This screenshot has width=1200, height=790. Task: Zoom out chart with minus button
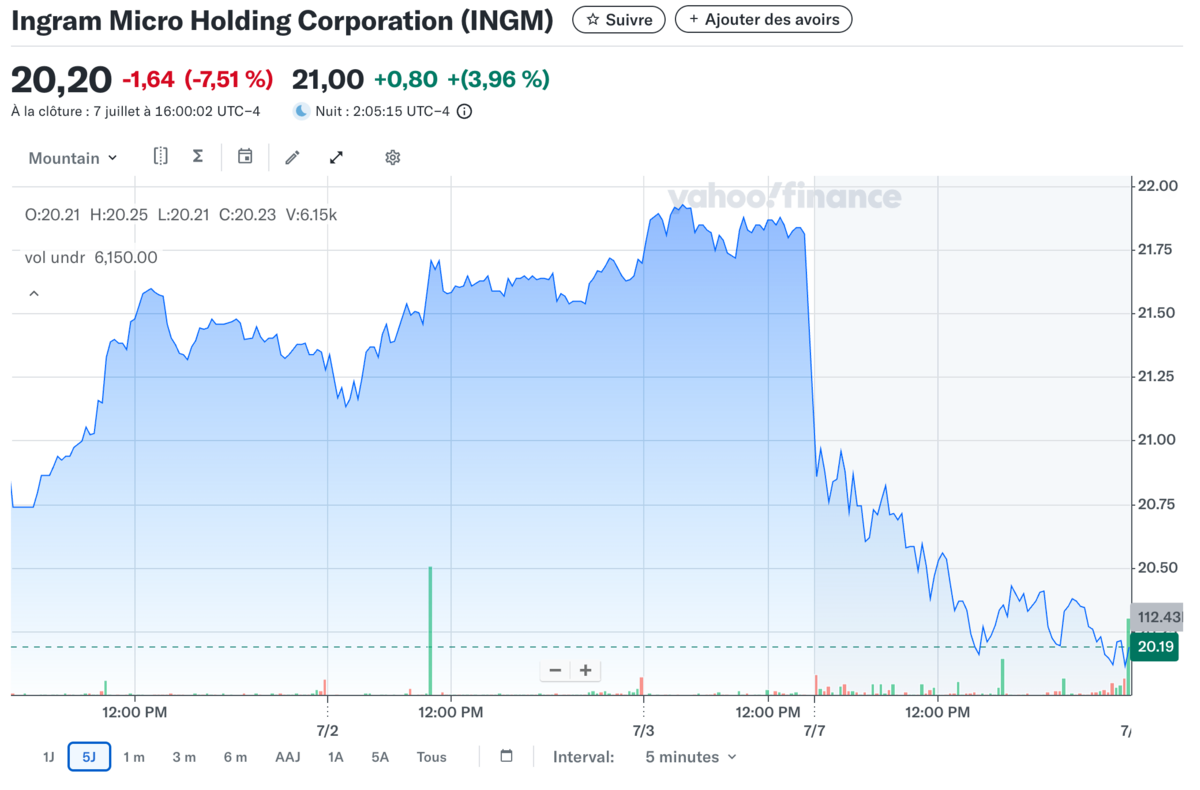(555, 670)
